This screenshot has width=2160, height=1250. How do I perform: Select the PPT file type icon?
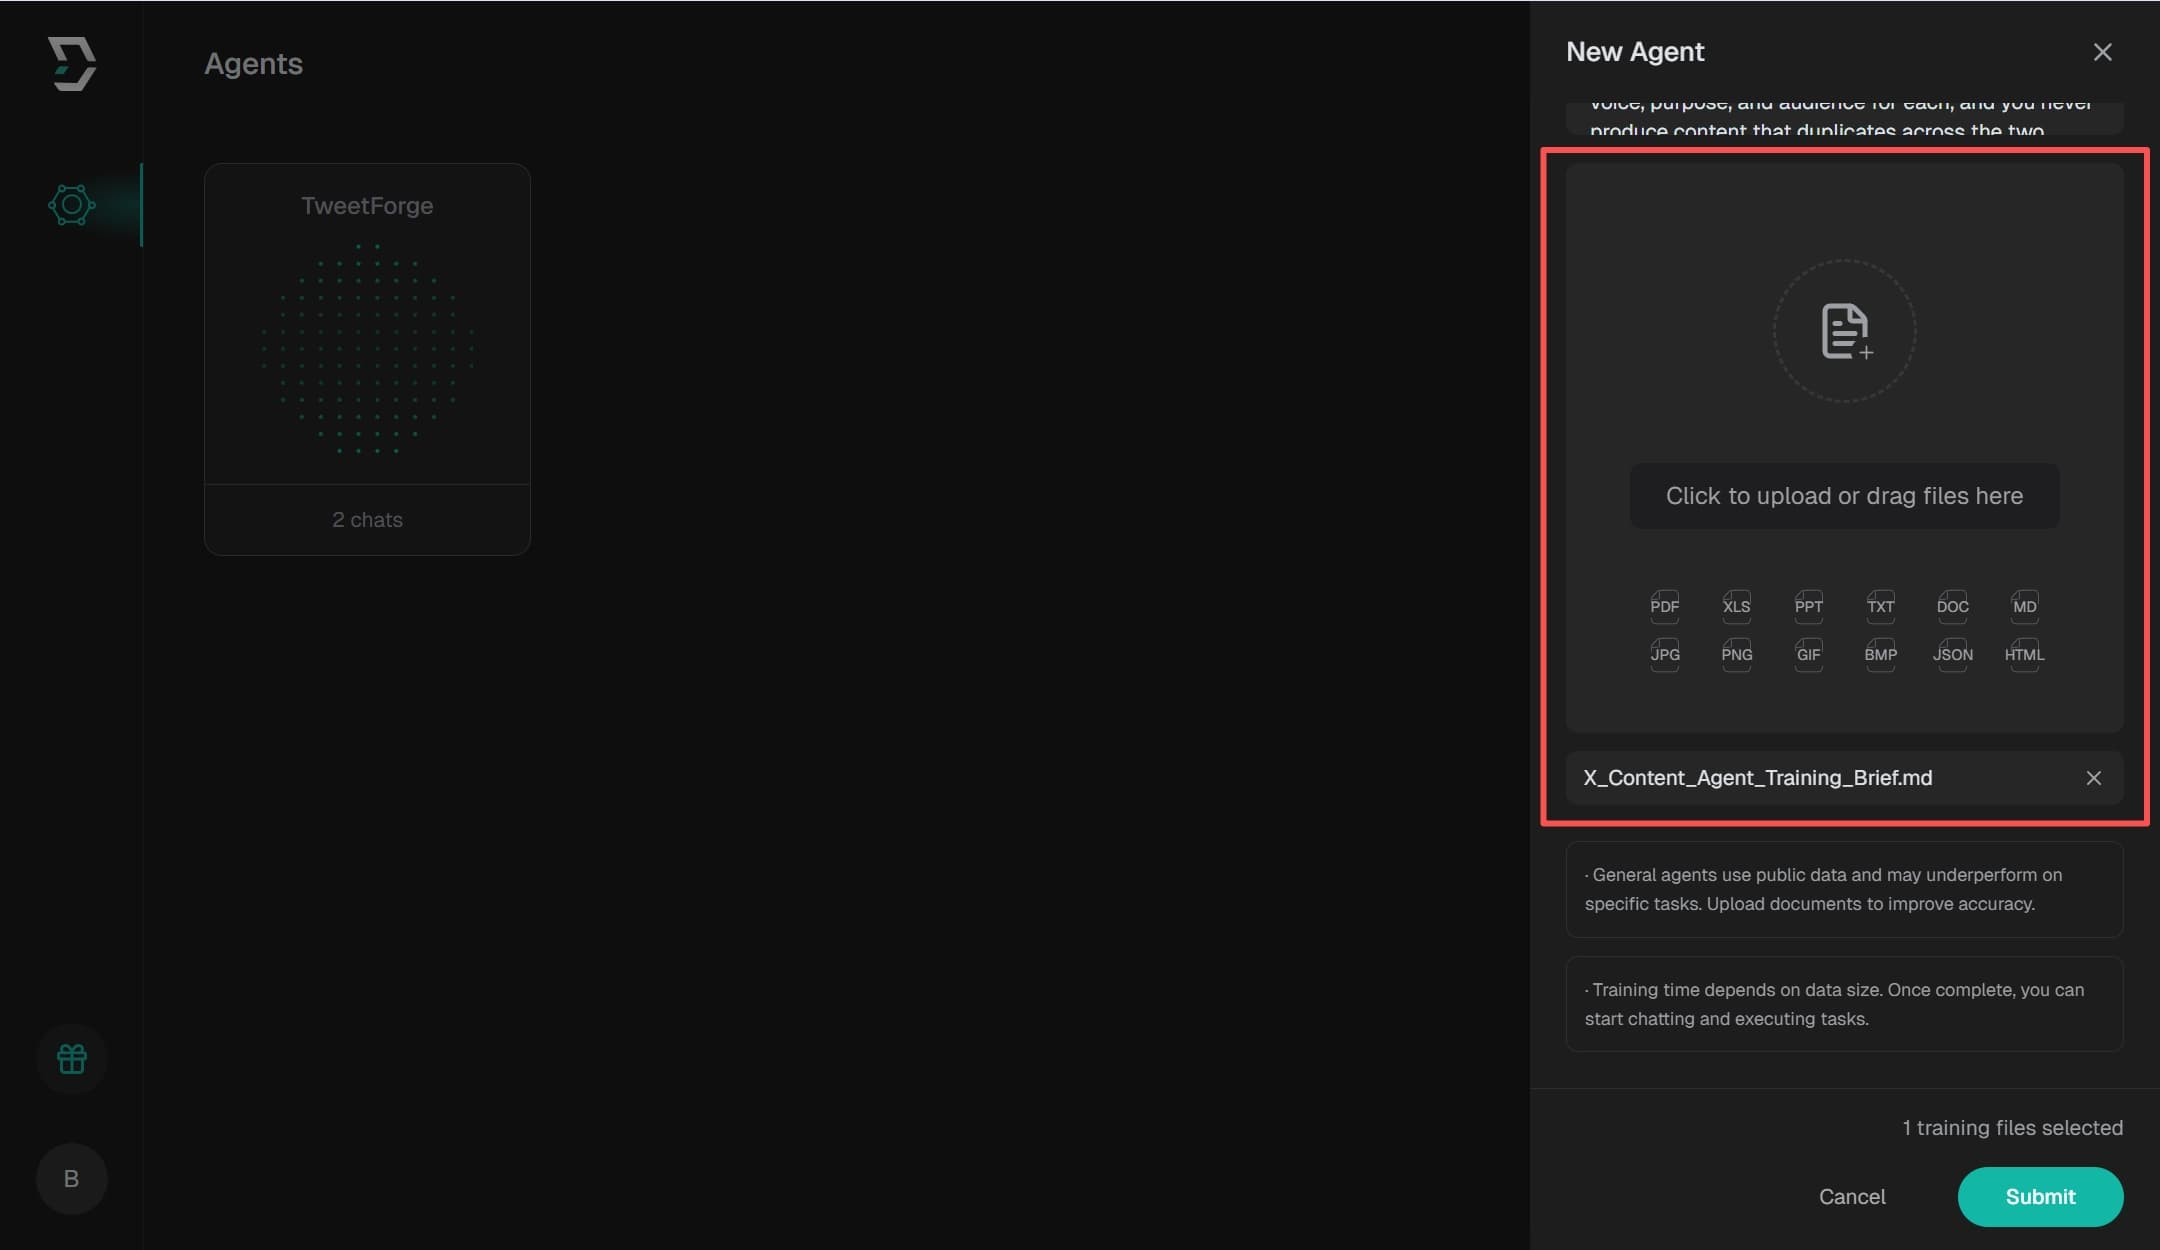[1808, 606]
